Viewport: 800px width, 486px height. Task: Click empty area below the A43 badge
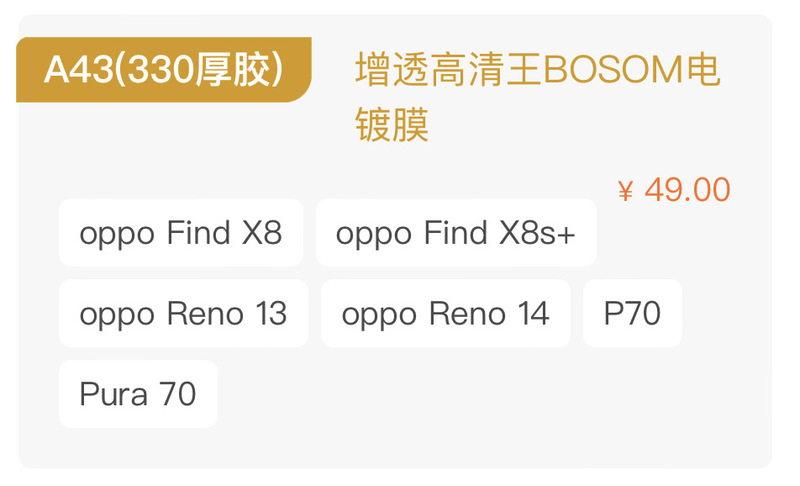(160, 150)
